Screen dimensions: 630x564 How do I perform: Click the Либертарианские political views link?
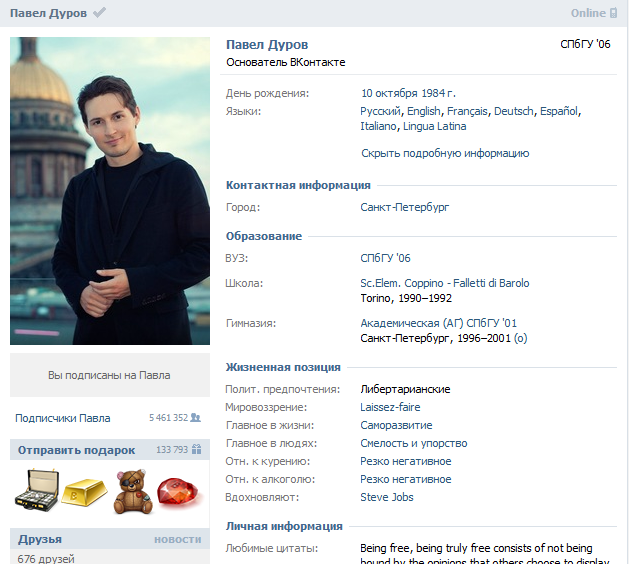[405, 389]
